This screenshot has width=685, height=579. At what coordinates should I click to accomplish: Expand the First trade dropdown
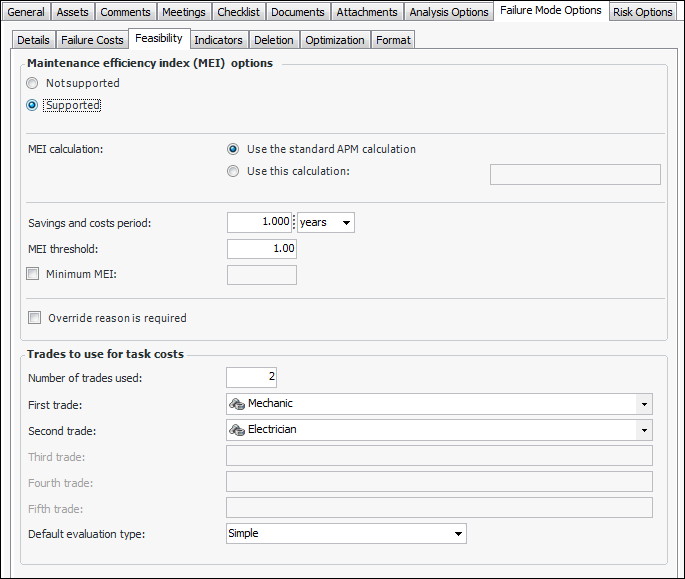pos(644,404)
